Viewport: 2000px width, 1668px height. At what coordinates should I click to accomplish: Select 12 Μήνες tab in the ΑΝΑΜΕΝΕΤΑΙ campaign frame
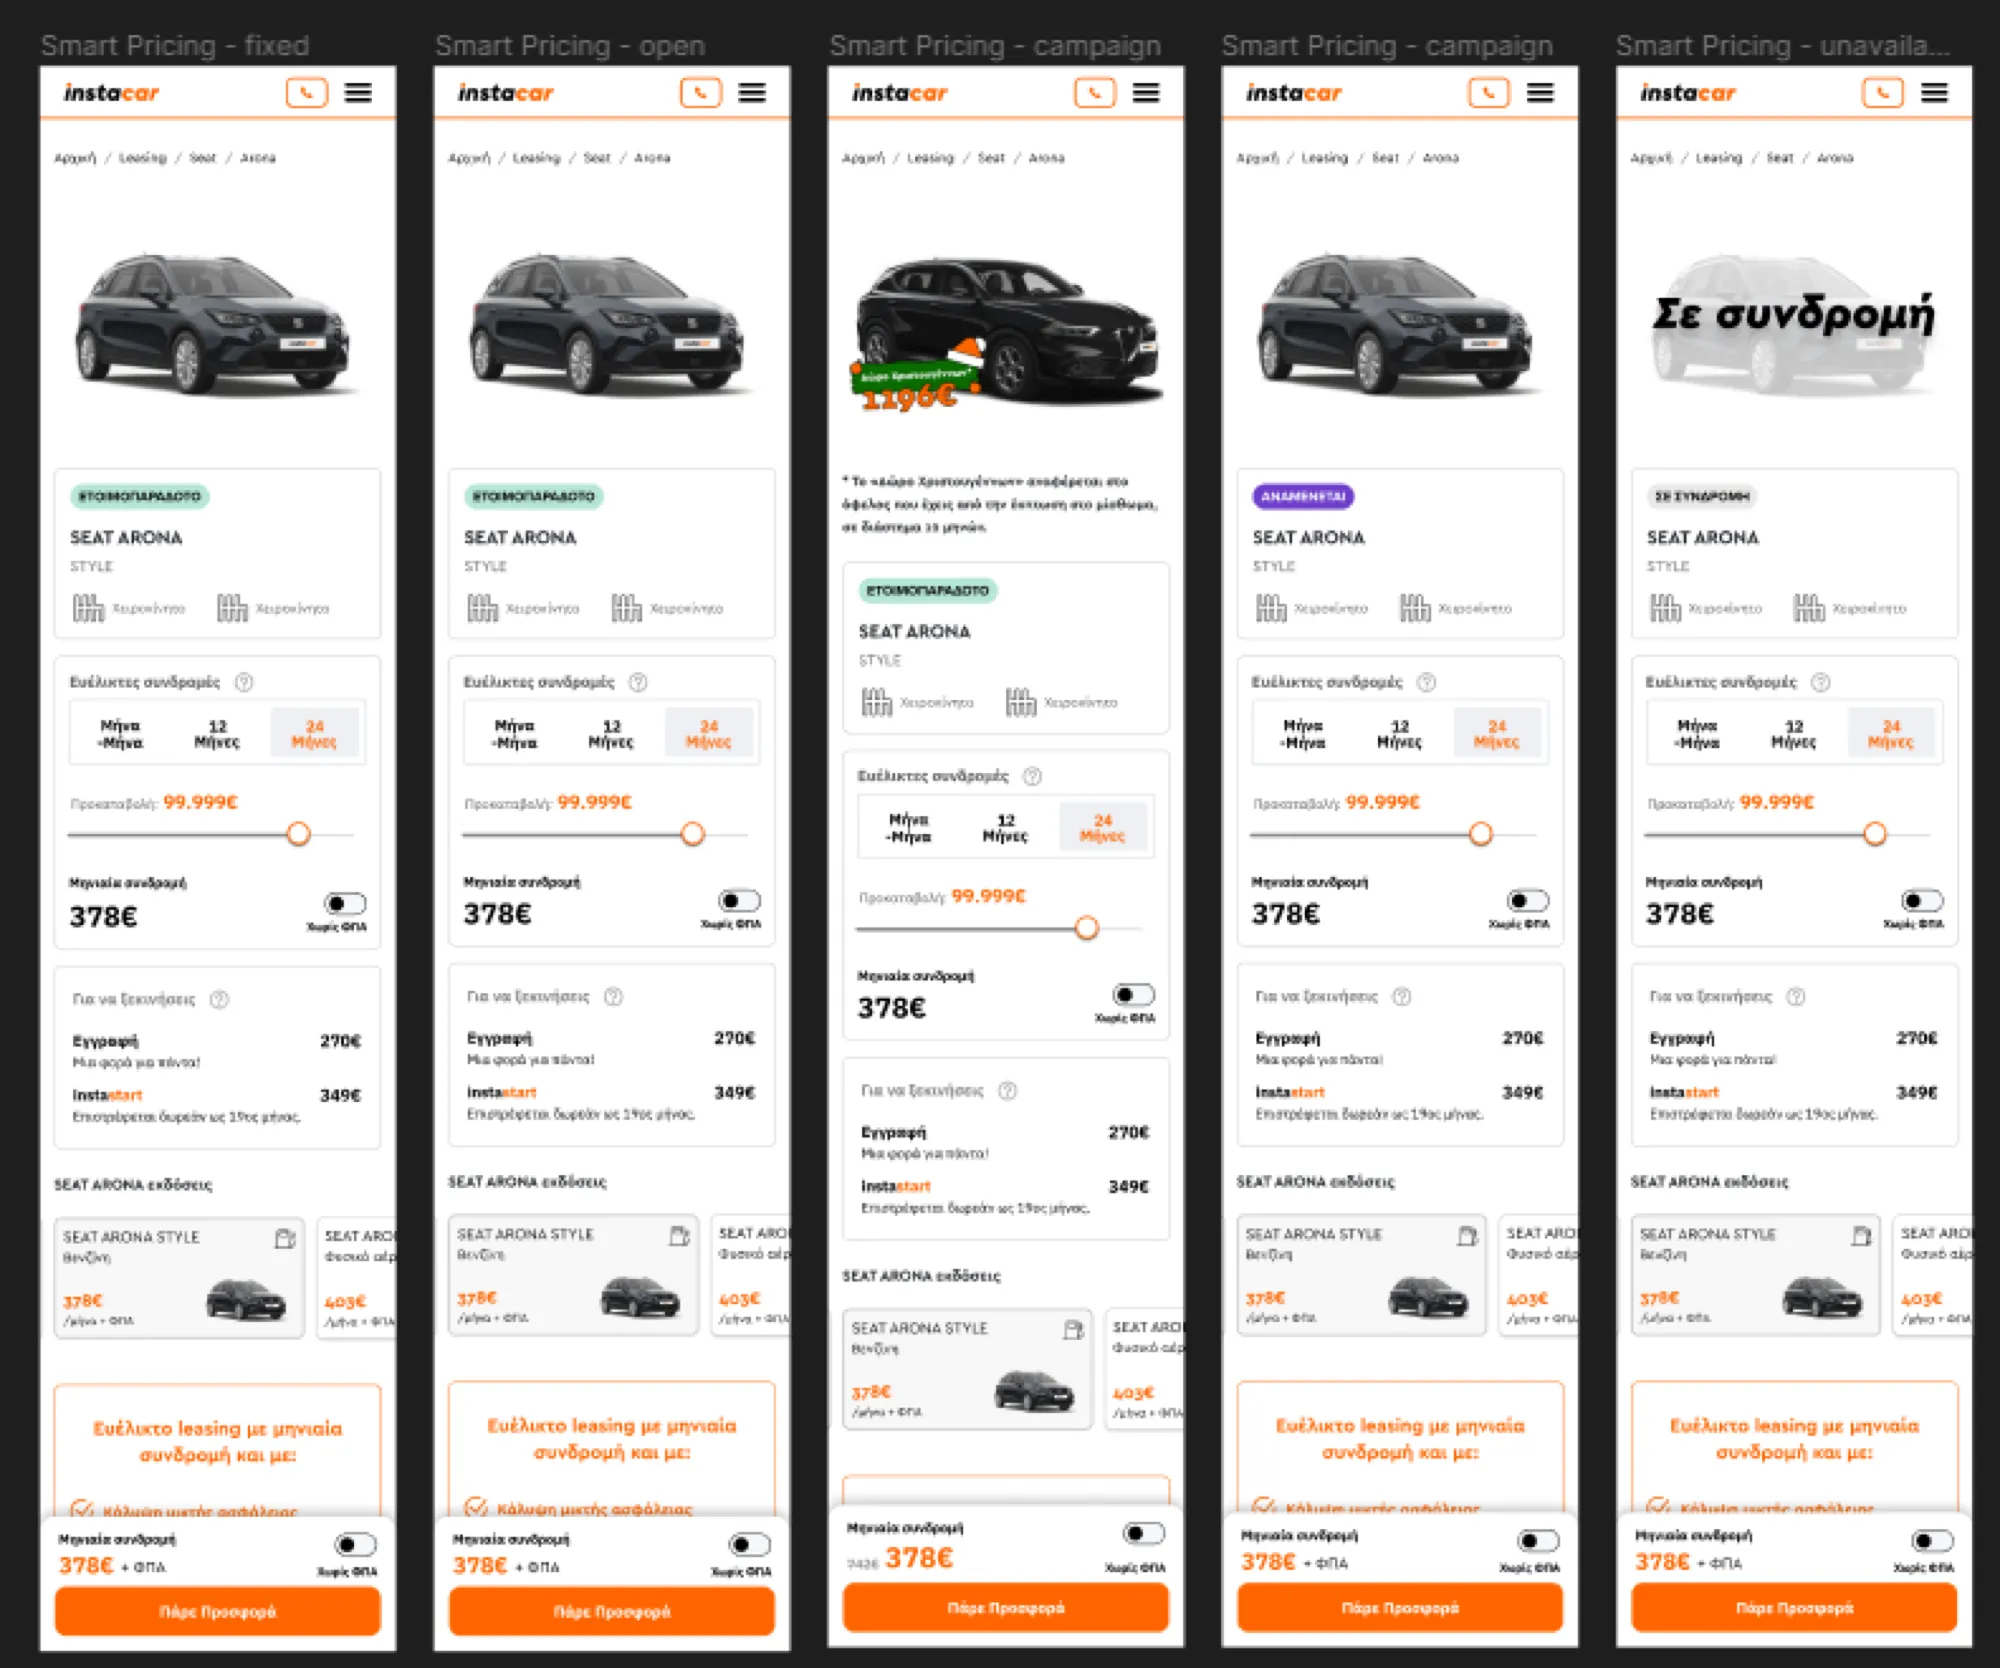1399,734
